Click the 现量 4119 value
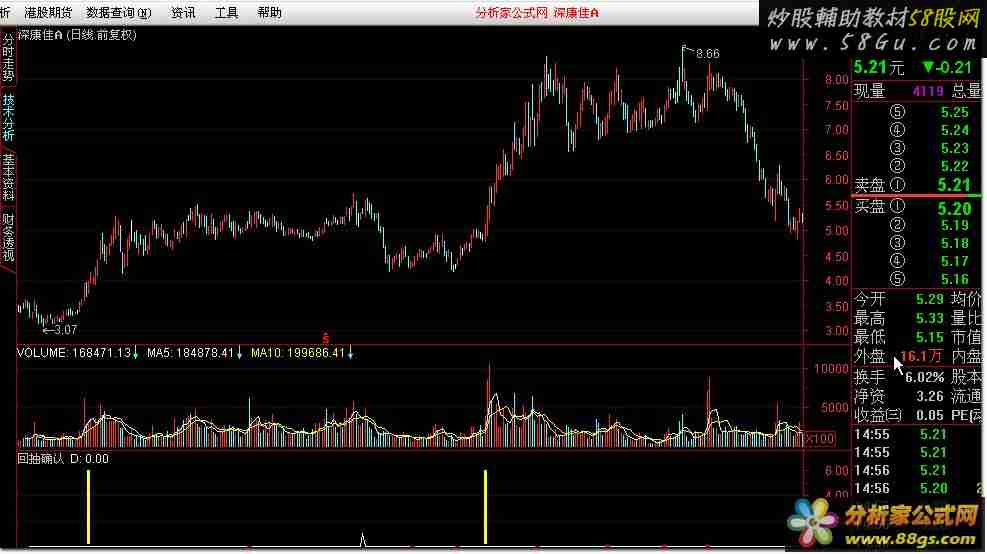Screen dimensions: 987x554 [x=928, y=91]
